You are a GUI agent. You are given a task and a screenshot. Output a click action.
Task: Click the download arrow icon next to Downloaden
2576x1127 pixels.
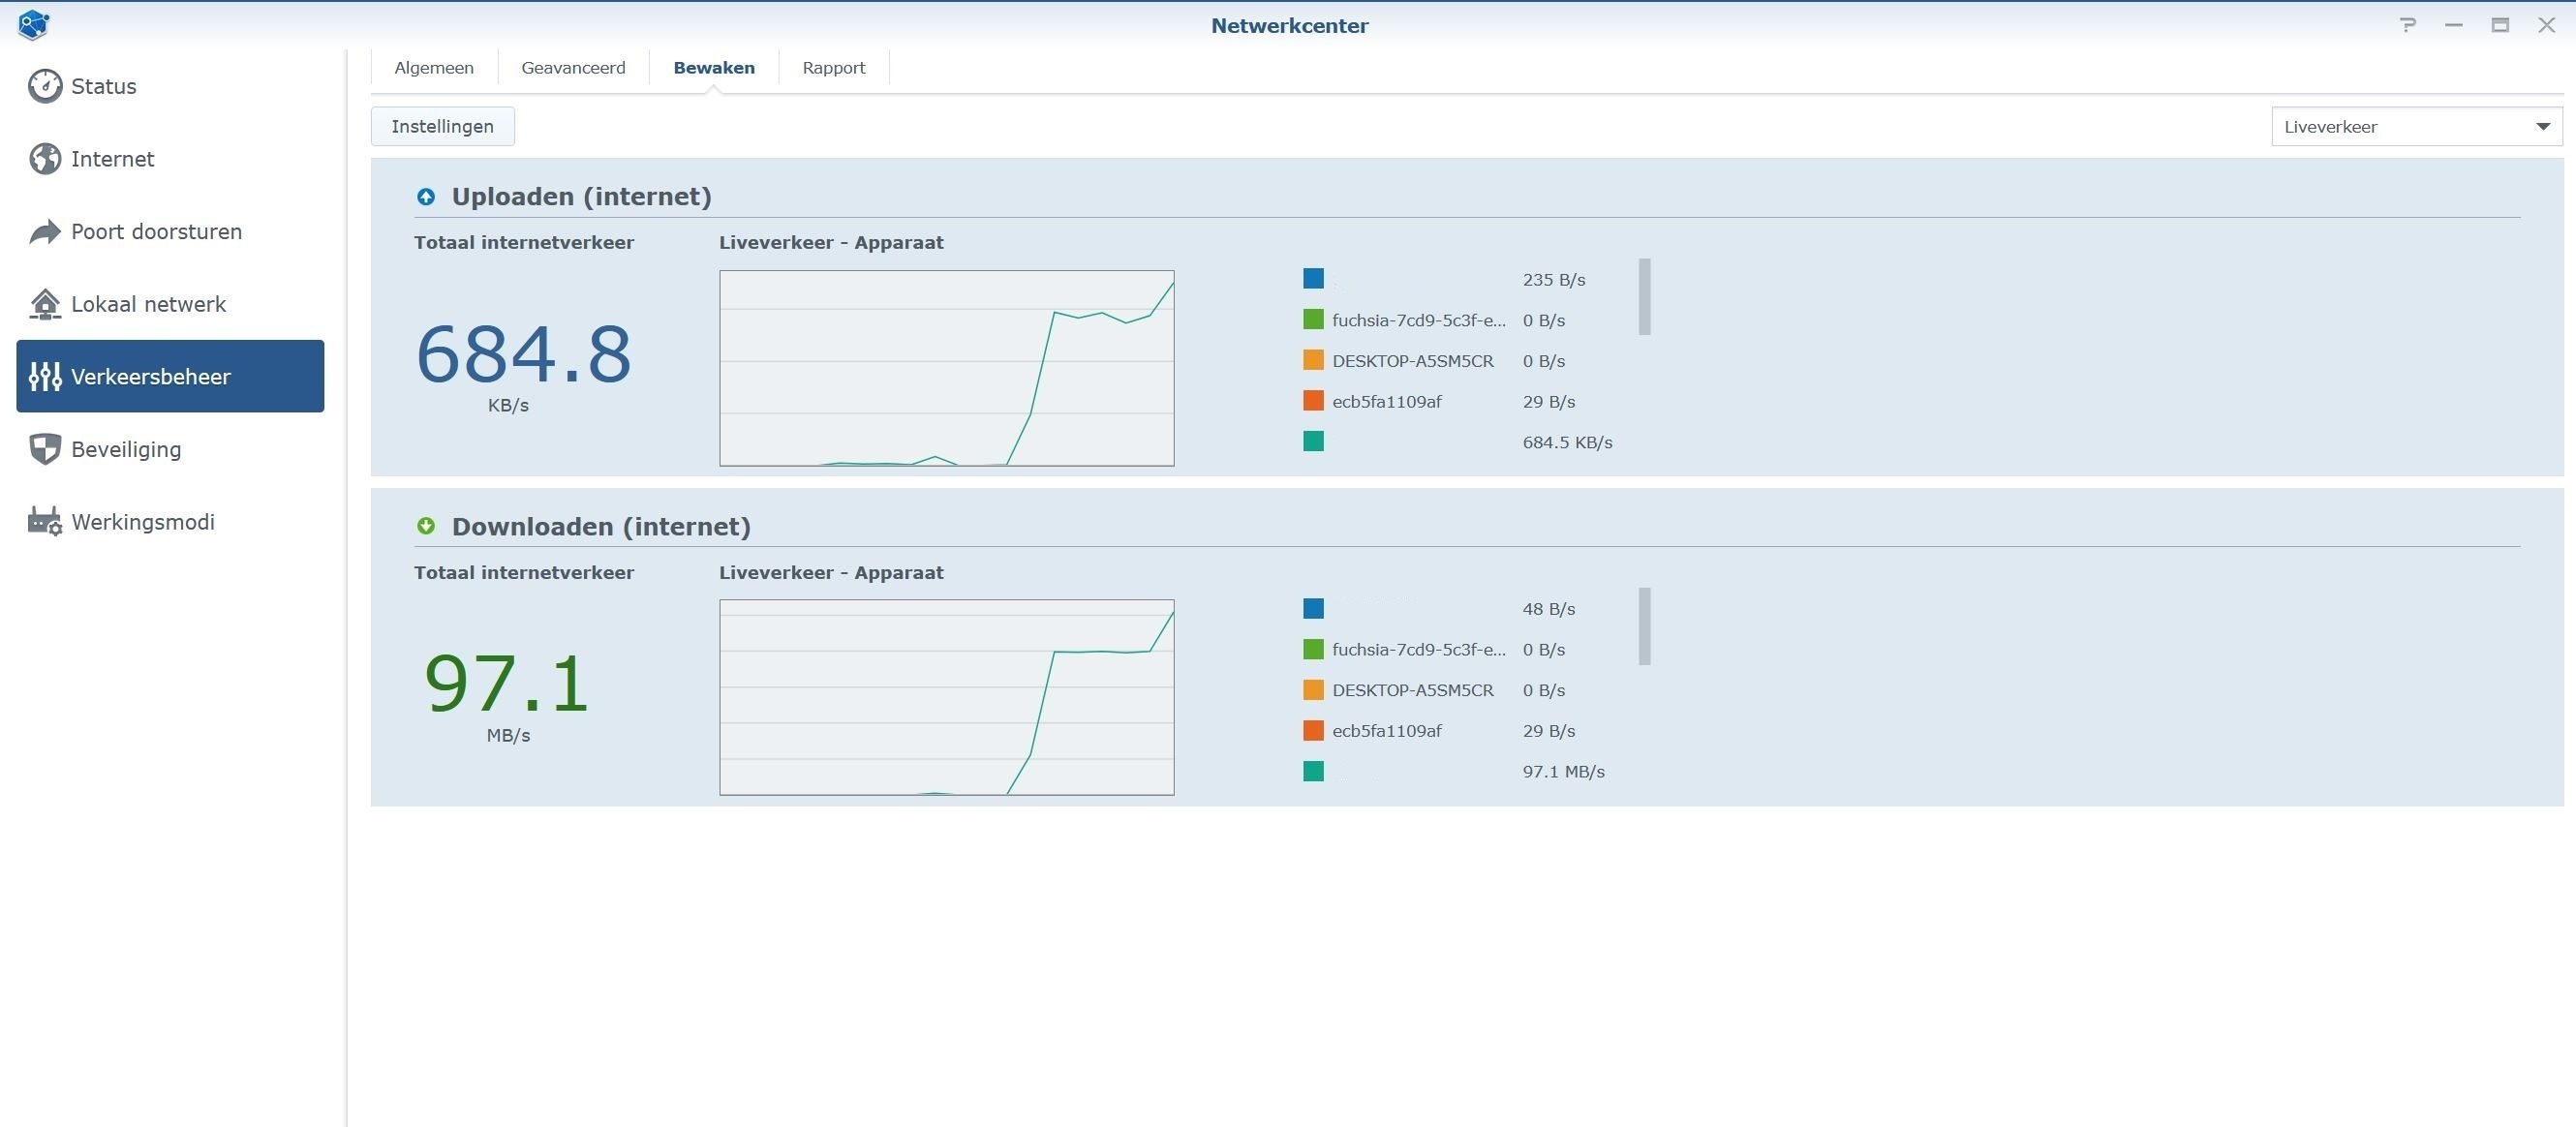click(426, 526)
